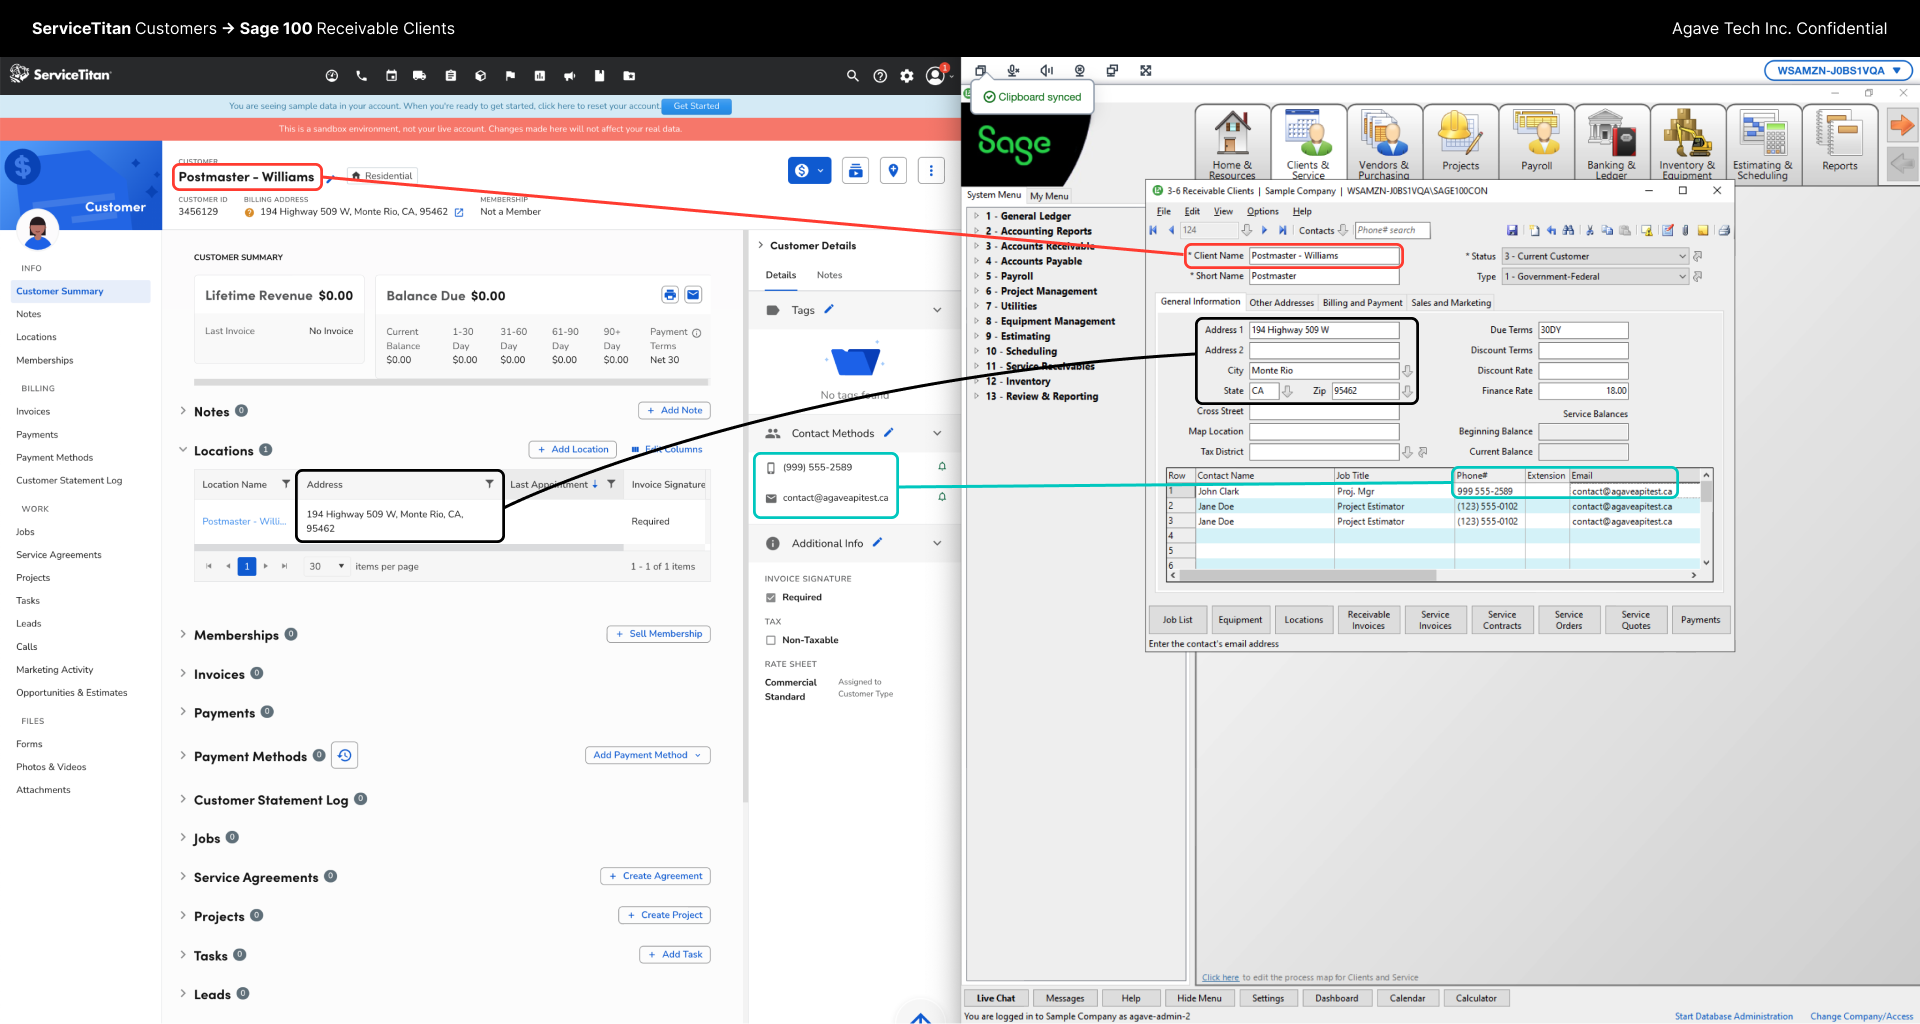Screen dimensions: 1920x1024
Task: Open the reports bar-chart icon
Action: pyautogui.click(x=540, y=76)
